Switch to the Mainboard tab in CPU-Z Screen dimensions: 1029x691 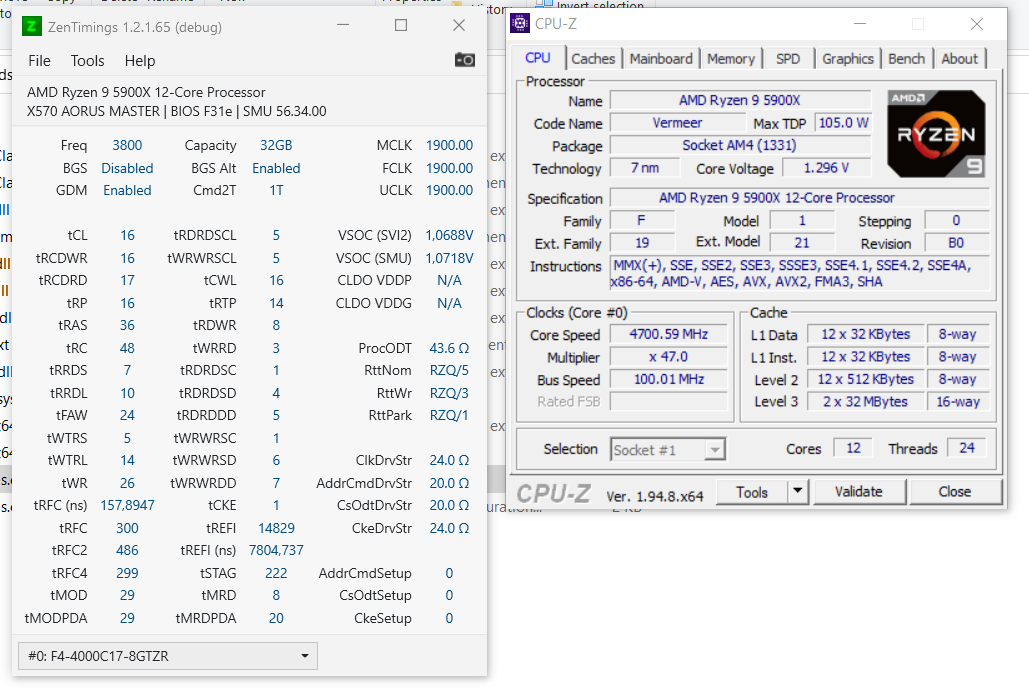(x=661, y=59)
